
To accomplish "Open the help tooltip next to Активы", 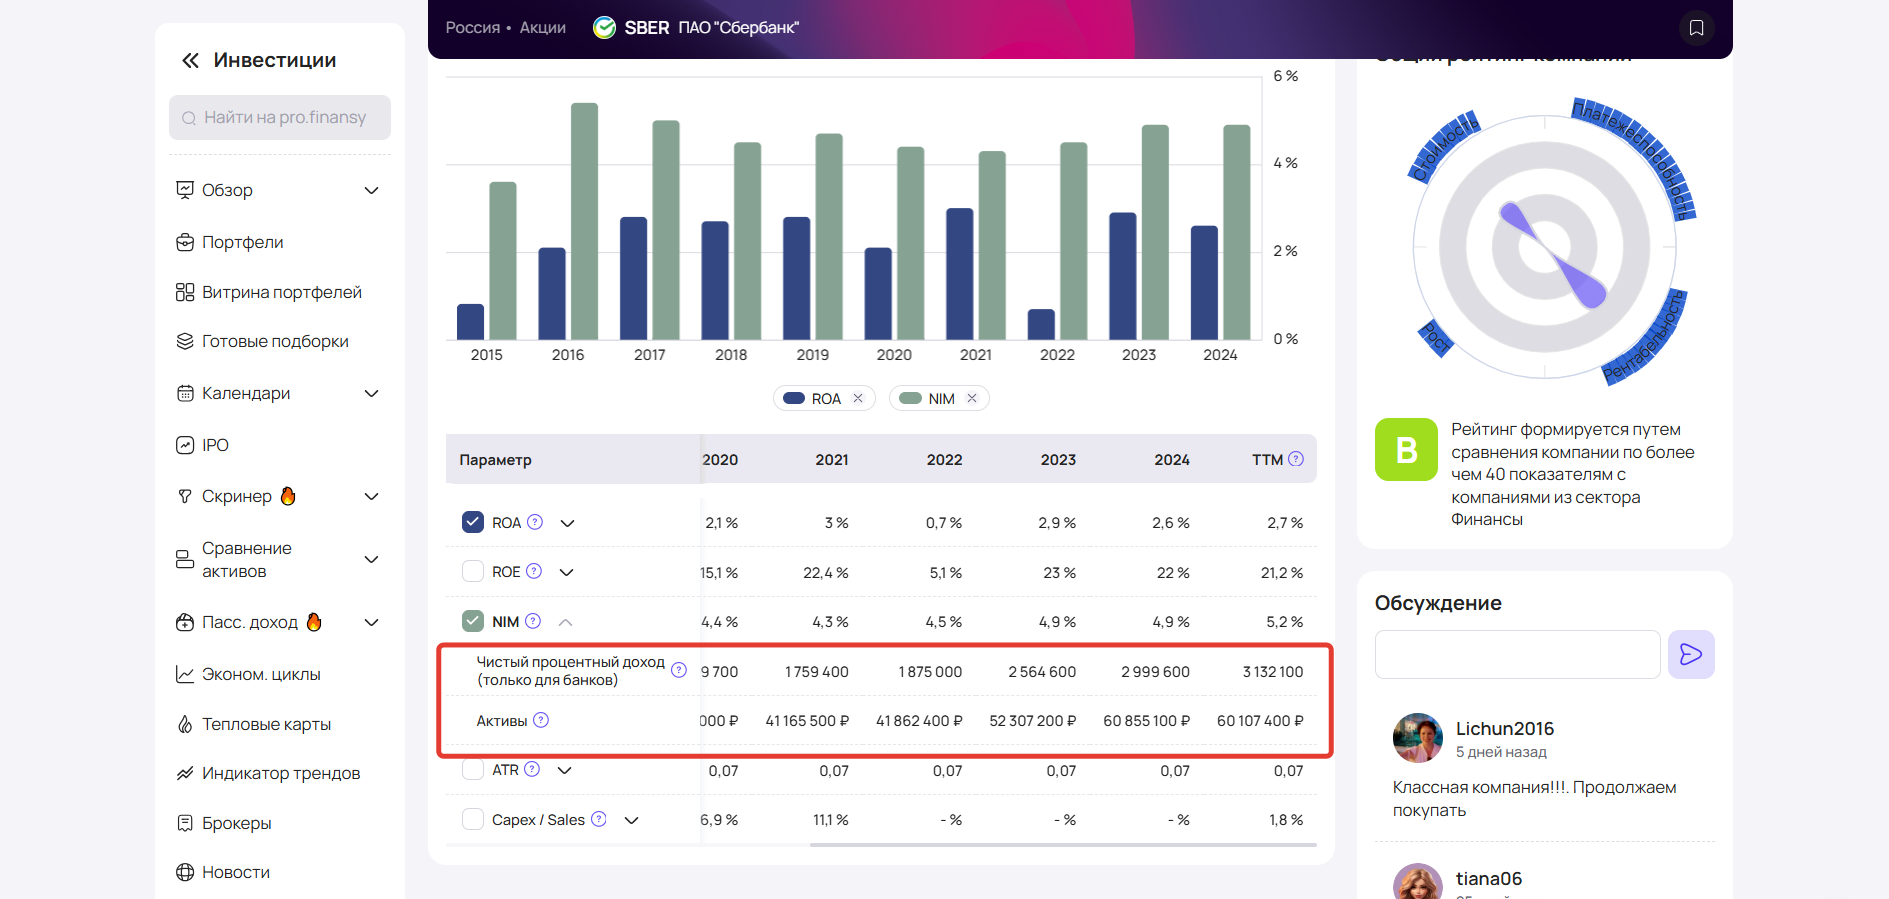I will [541, 720].
